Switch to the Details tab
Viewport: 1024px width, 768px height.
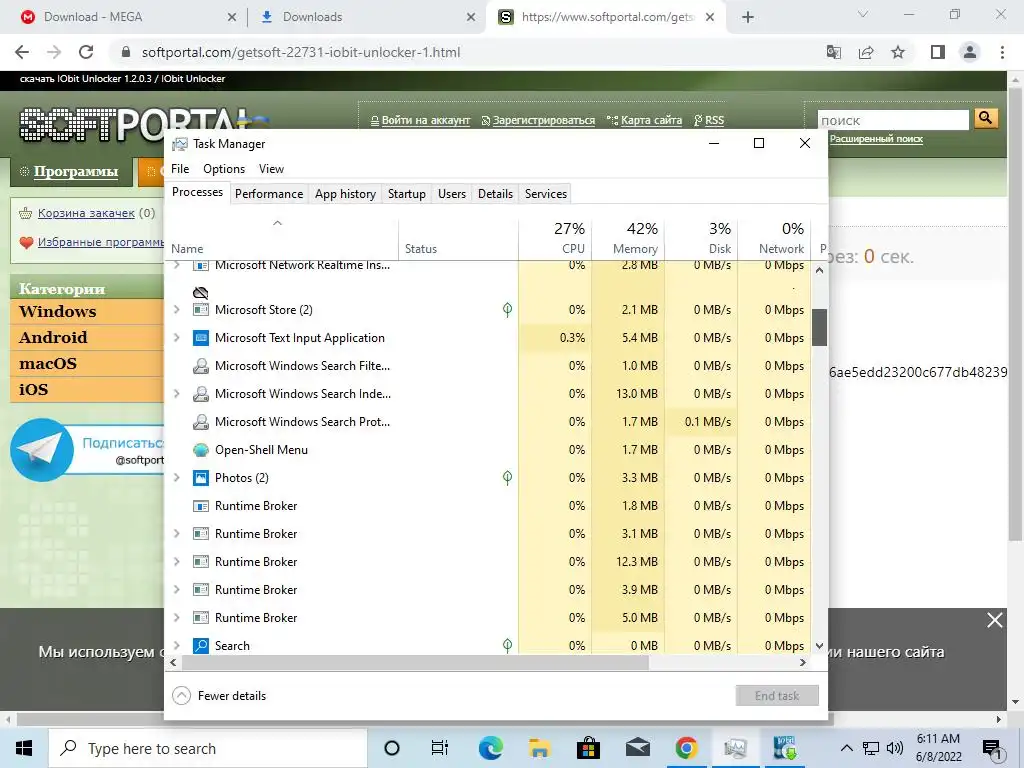click(x=495, y=194)
